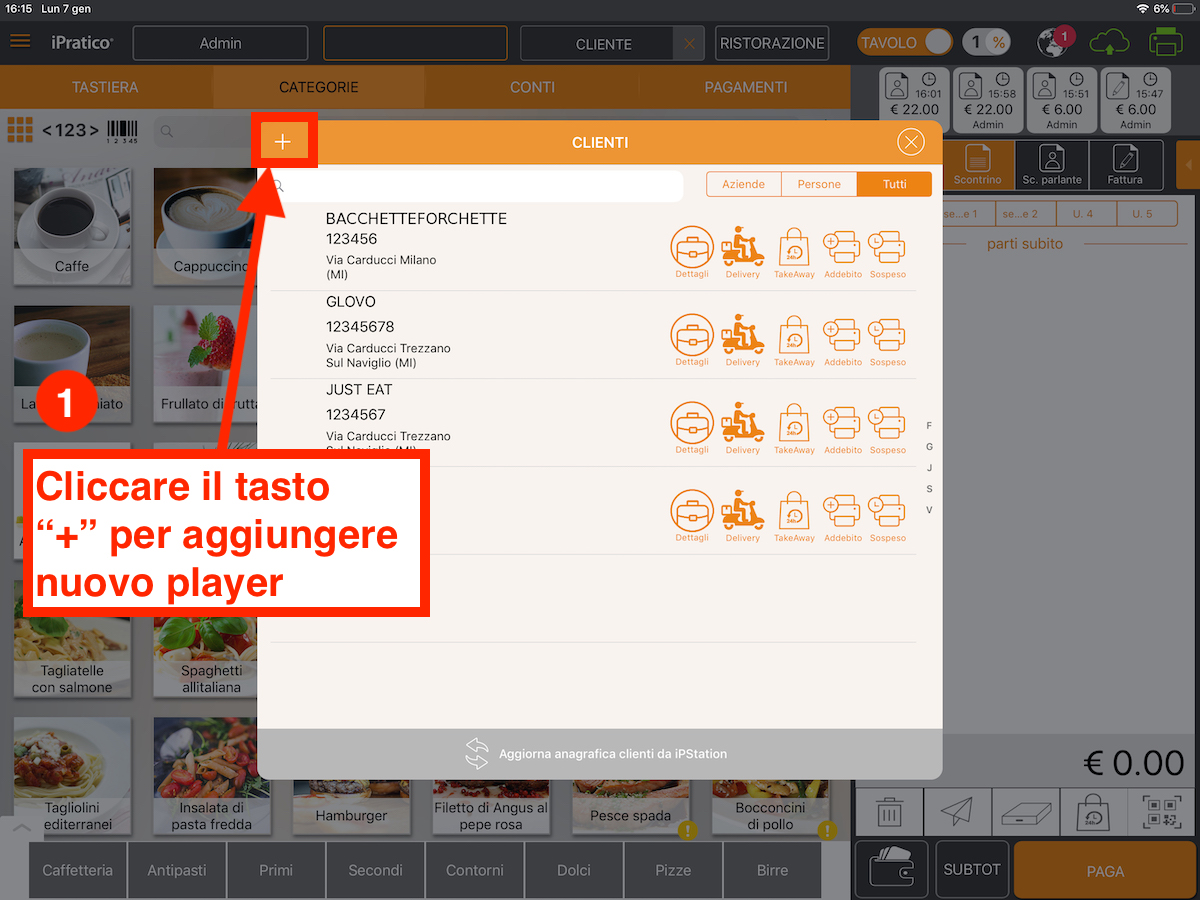The height and width of the screenshot is (900, 1200).
Task: Delete order with trash icon
Action: 889,812
